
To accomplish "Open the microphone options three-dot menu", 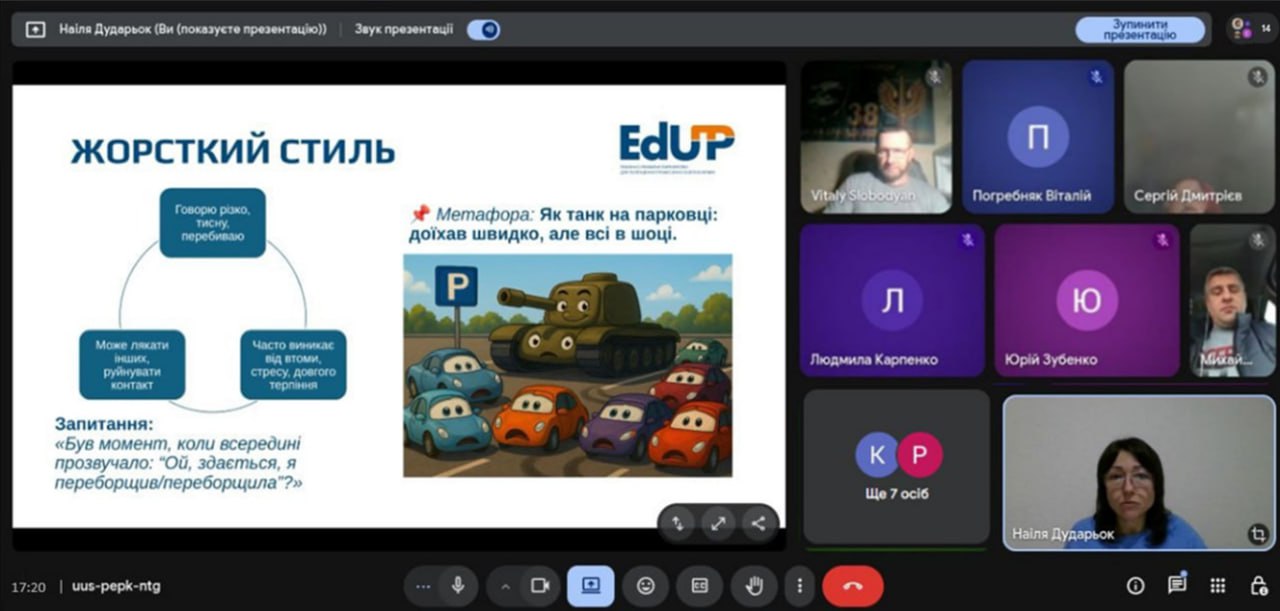I will [423, 586].
